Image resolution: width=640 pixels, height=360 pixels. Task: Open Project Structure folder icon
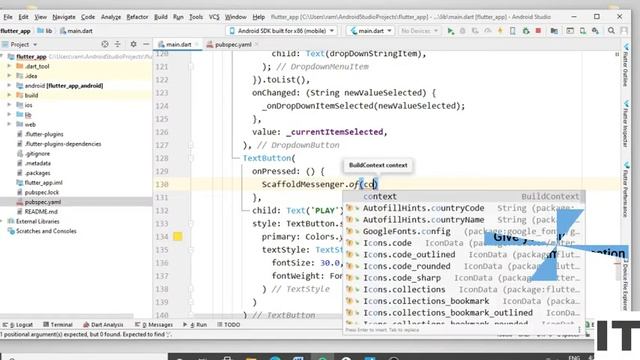(x=554, y=31)
